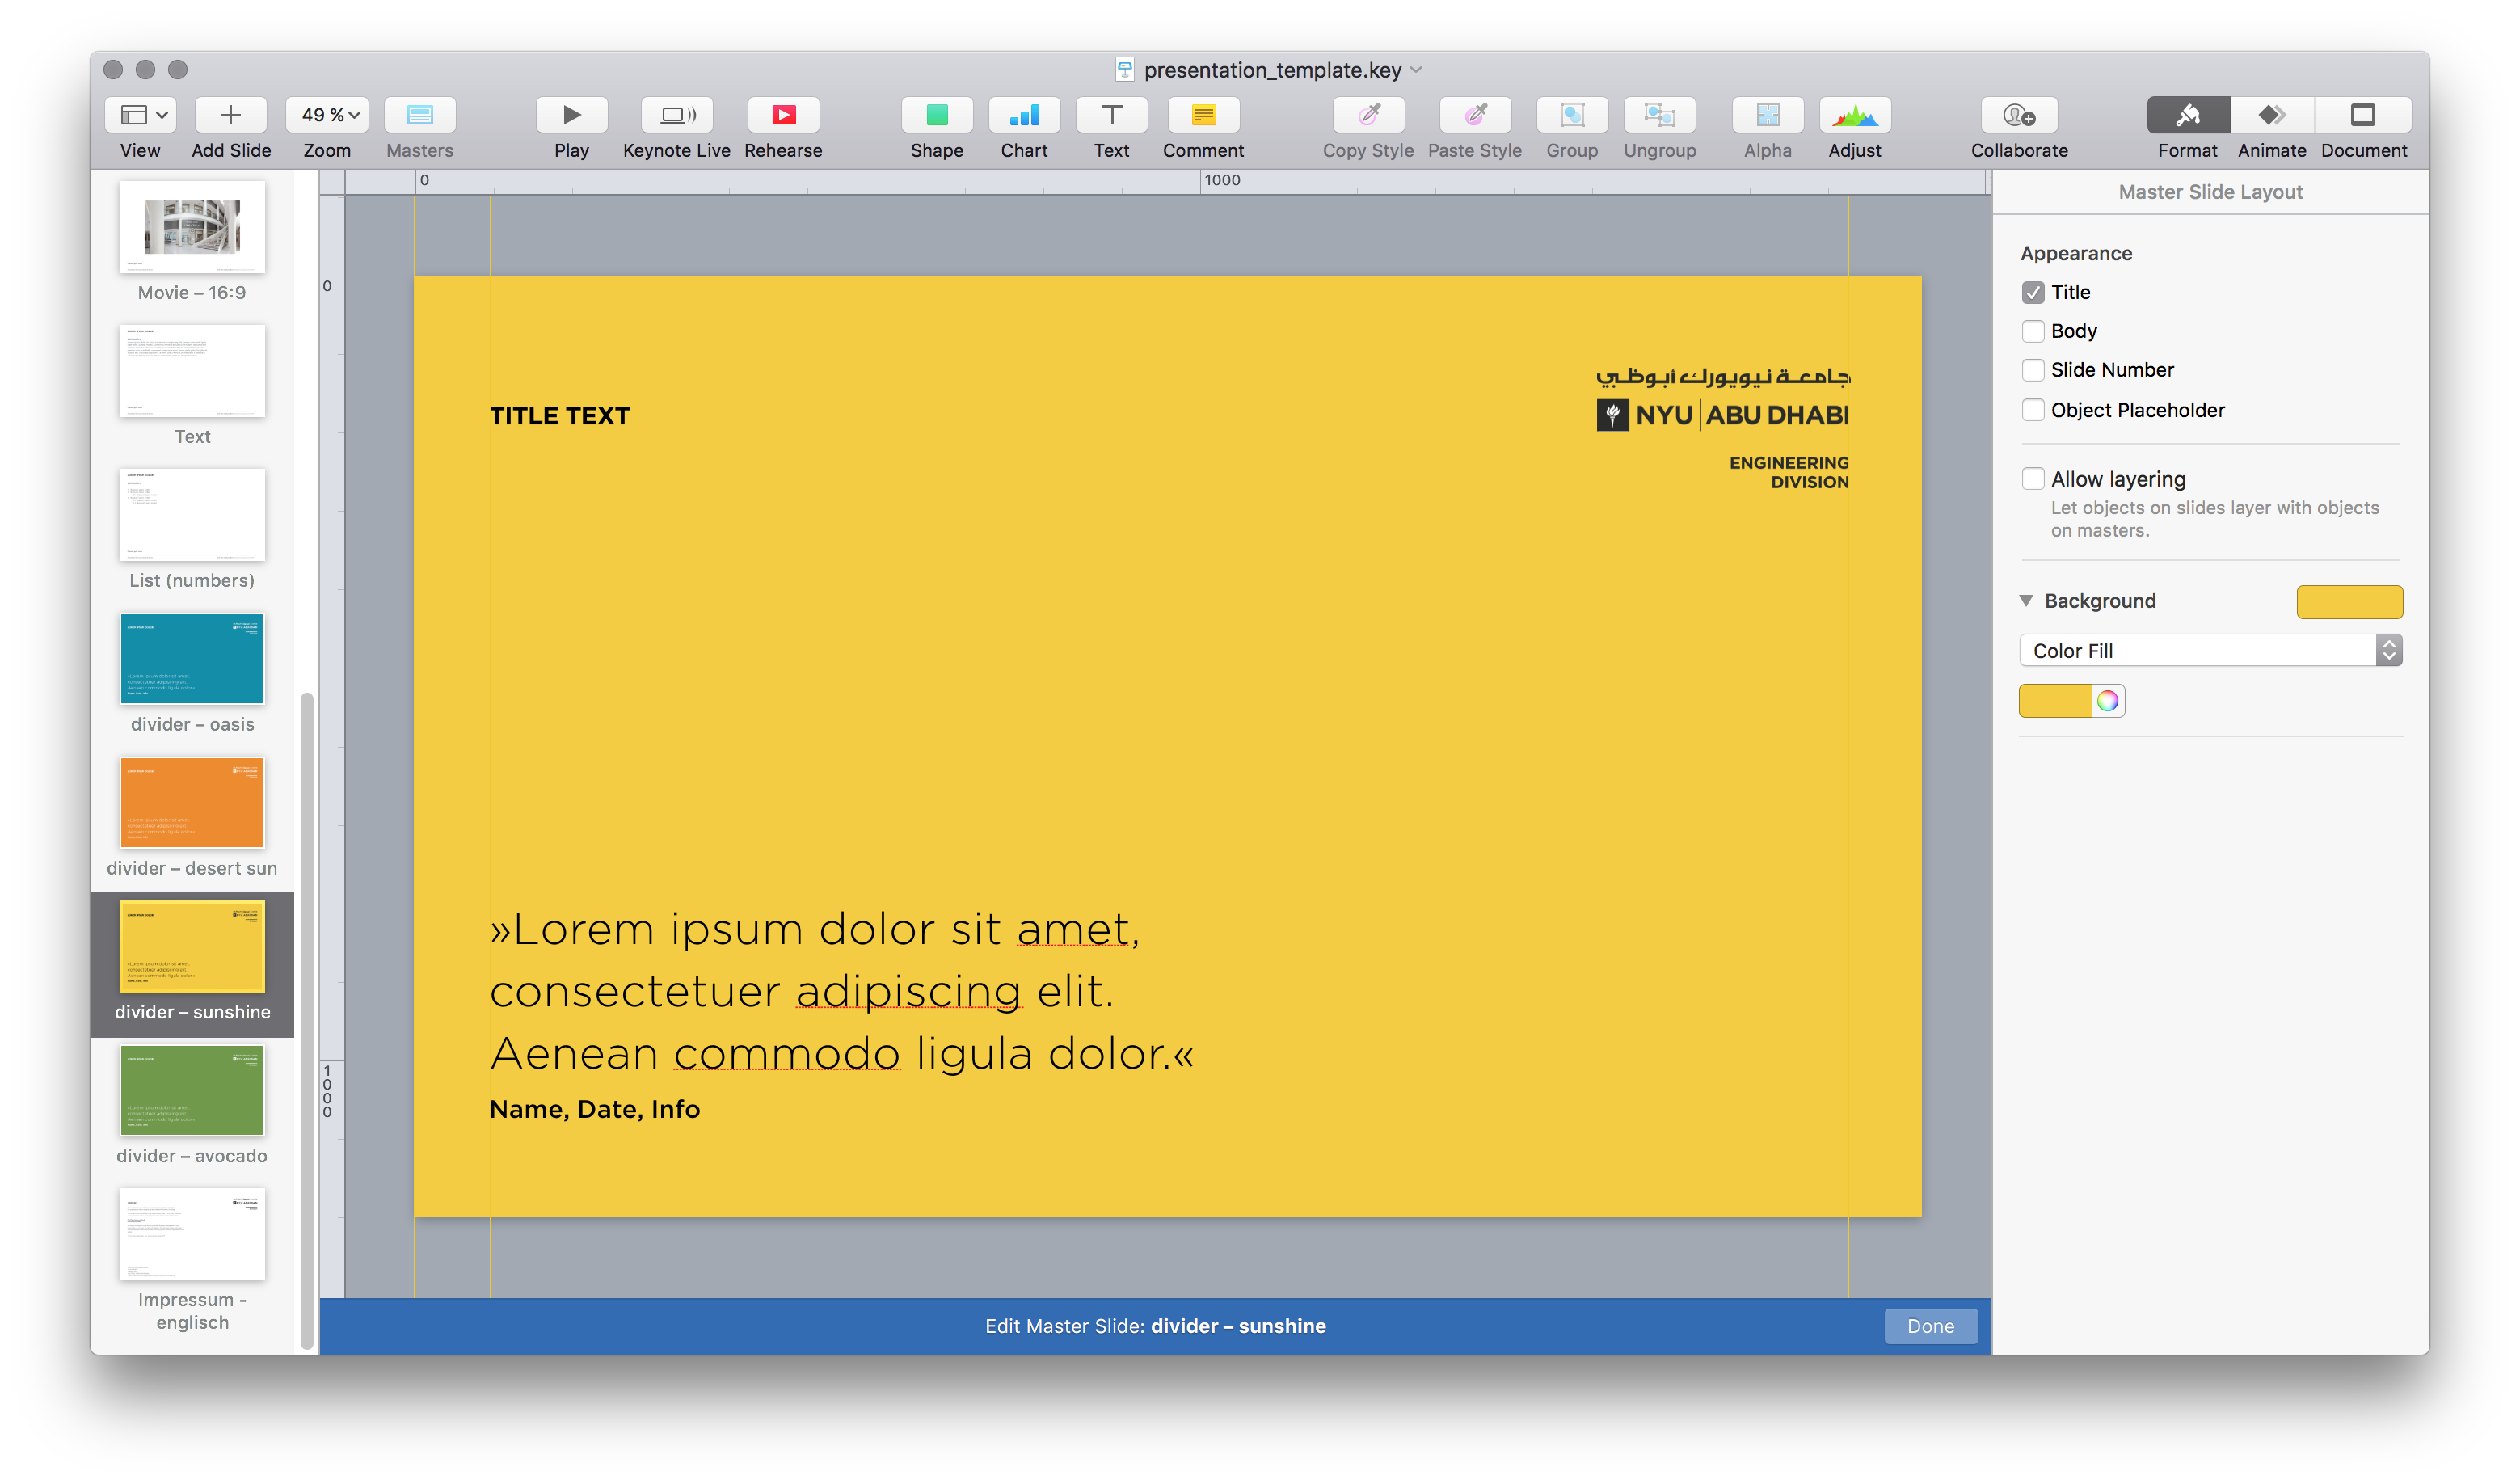Click the Collaborate icon
The width and height of the screenshot is (2520, 1484).
tap(2018, 115)
